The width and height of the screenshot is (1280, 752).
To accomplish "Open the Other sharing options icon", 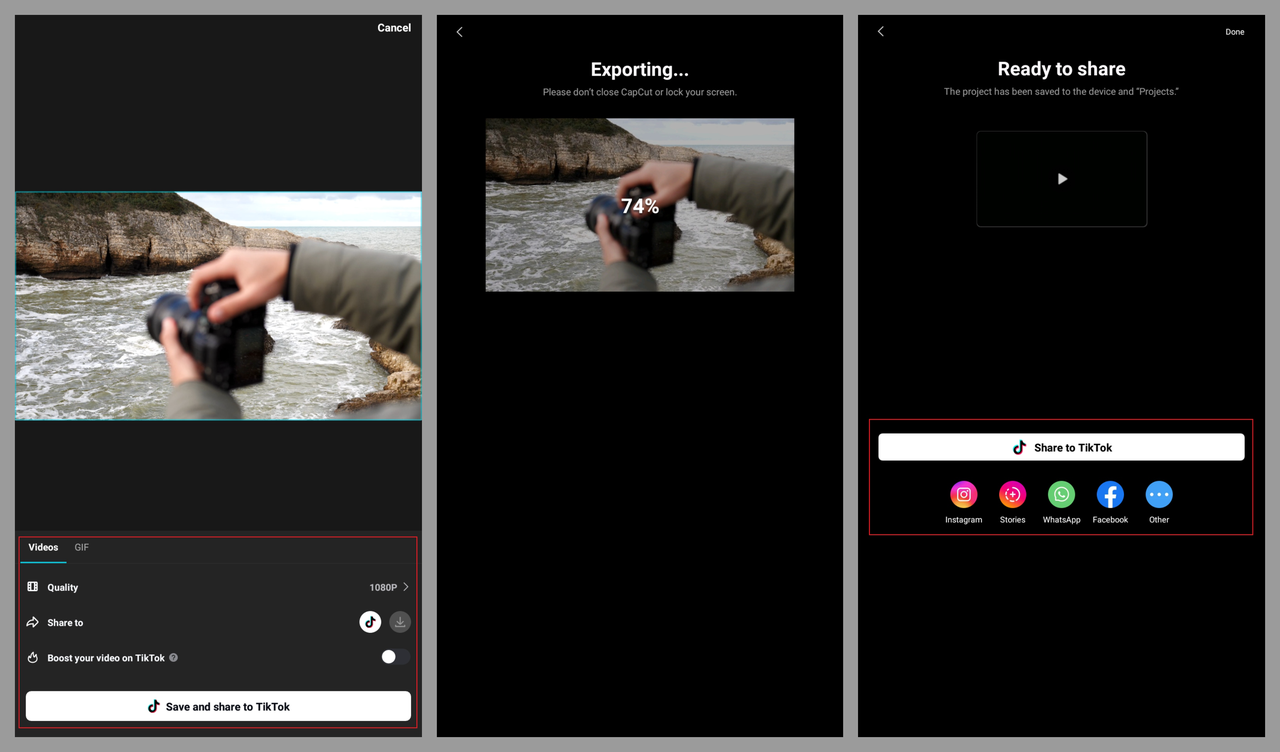I will click(1158, 494).
